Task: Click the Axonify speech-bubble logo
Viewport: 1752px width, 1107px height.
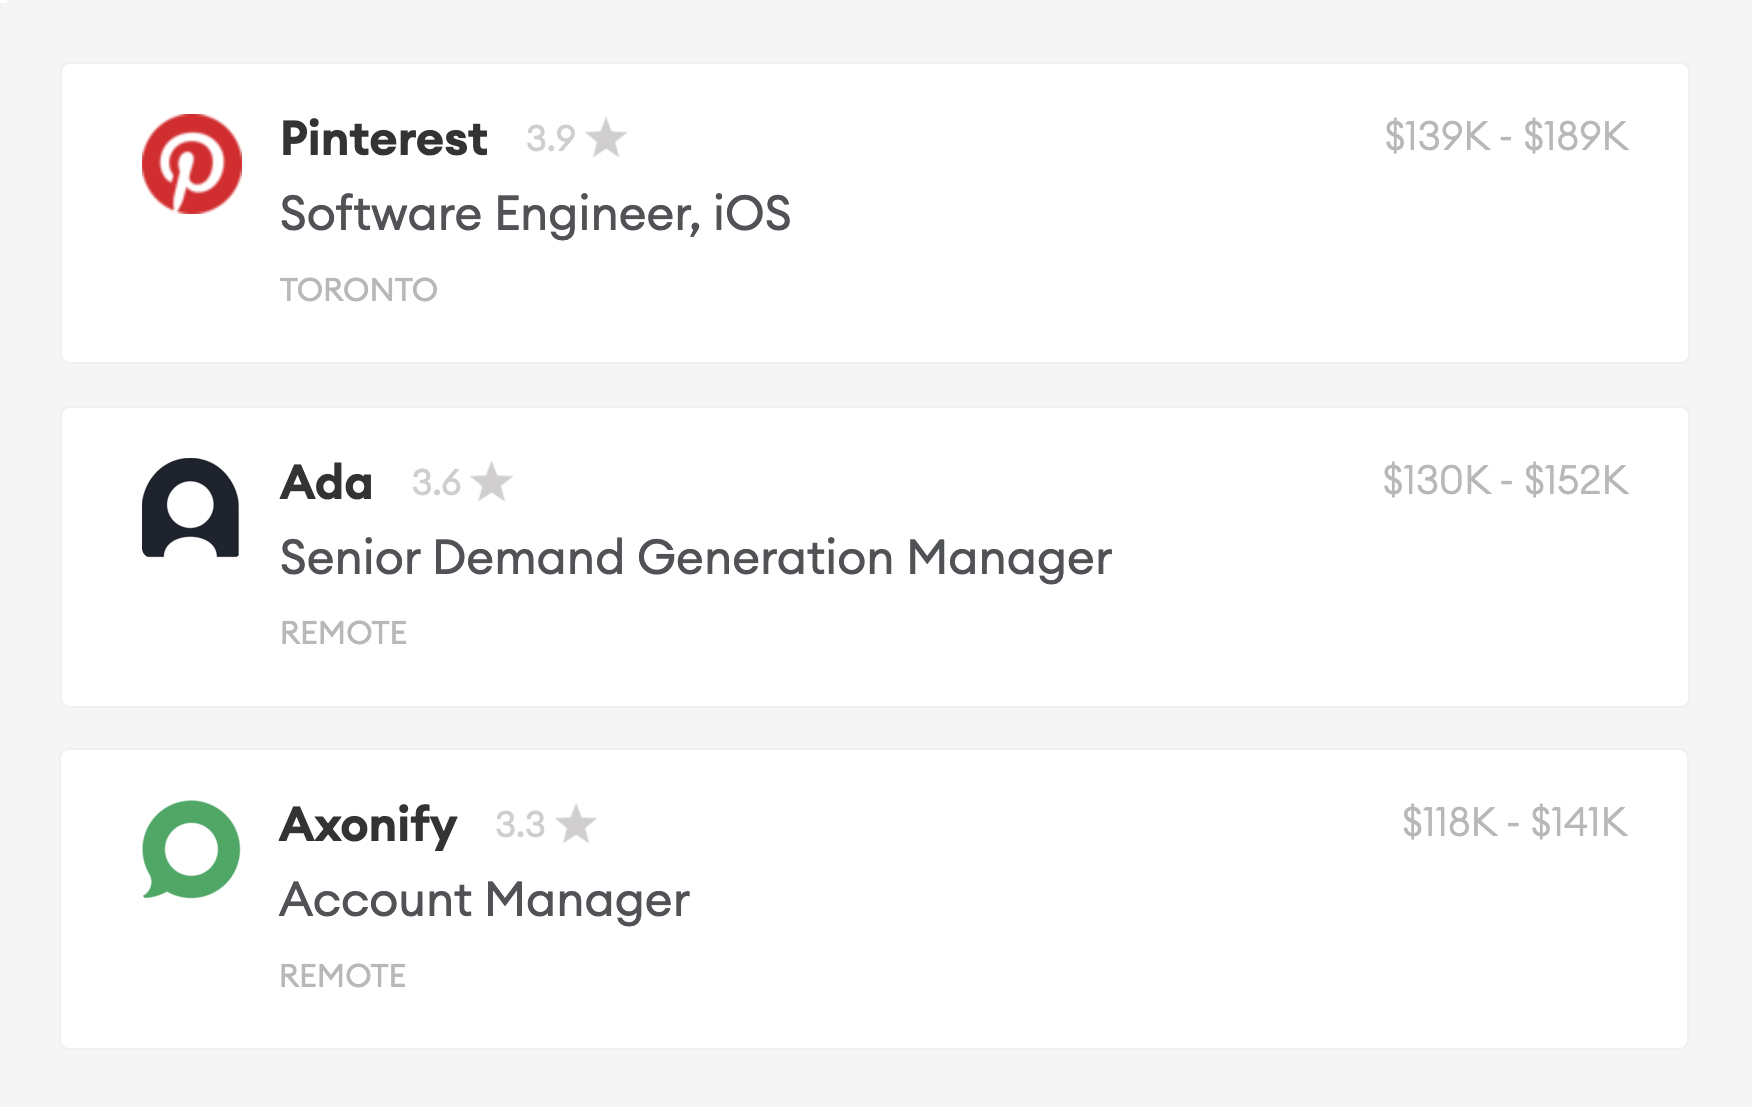Action: click(x=191, y=850)
